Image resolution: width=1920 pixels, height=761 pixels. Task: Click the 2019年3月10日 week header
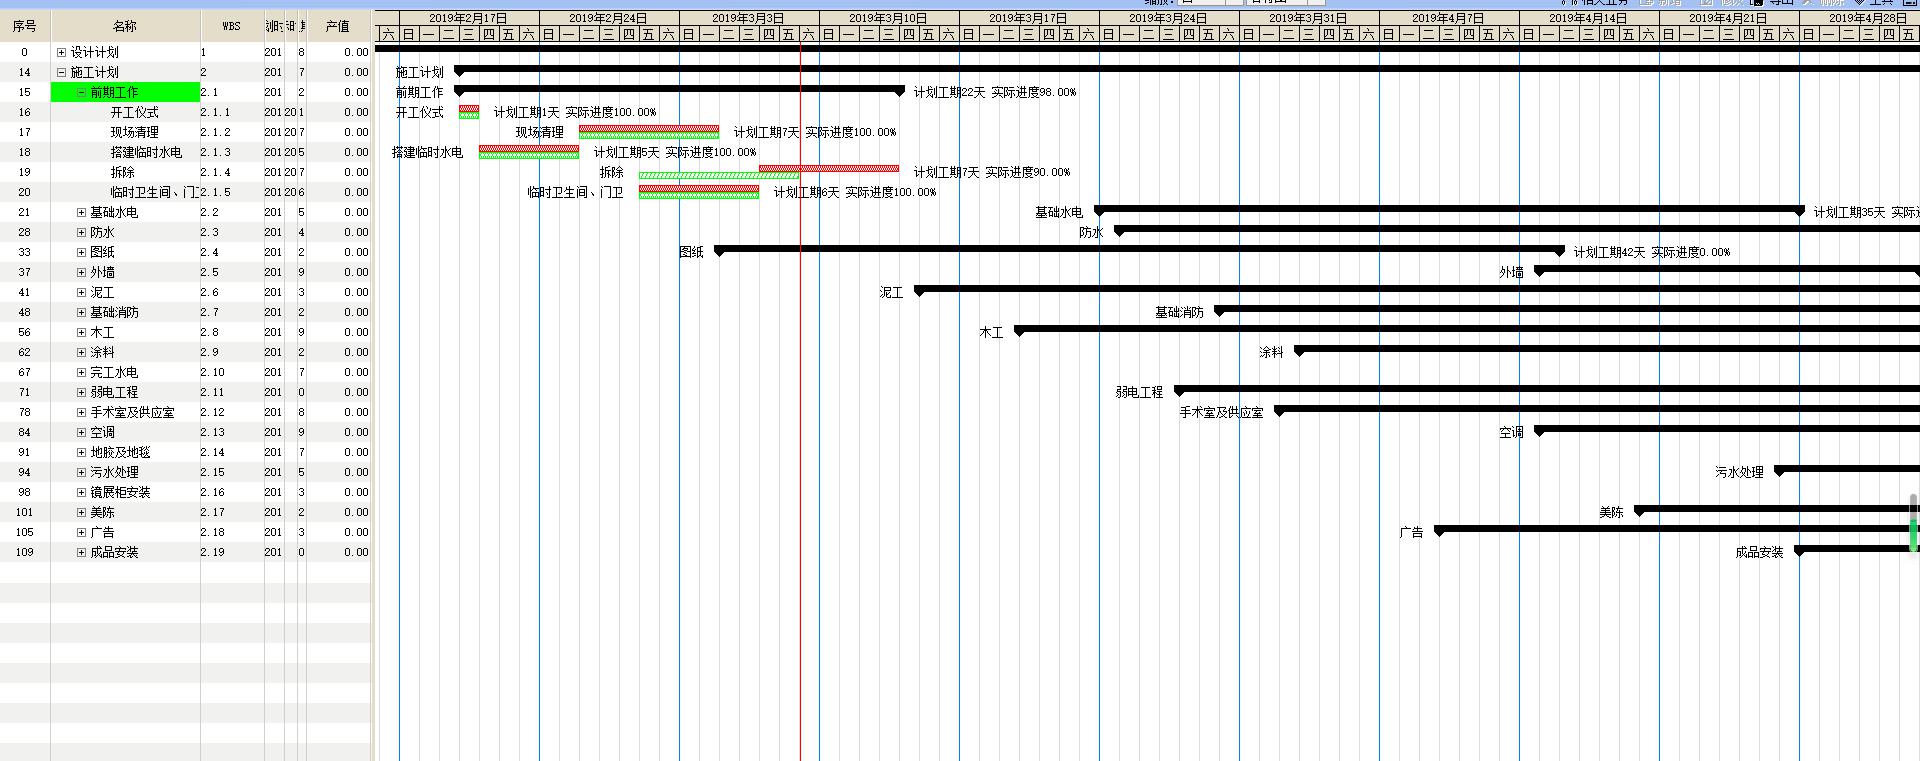(x=888, y=18)
